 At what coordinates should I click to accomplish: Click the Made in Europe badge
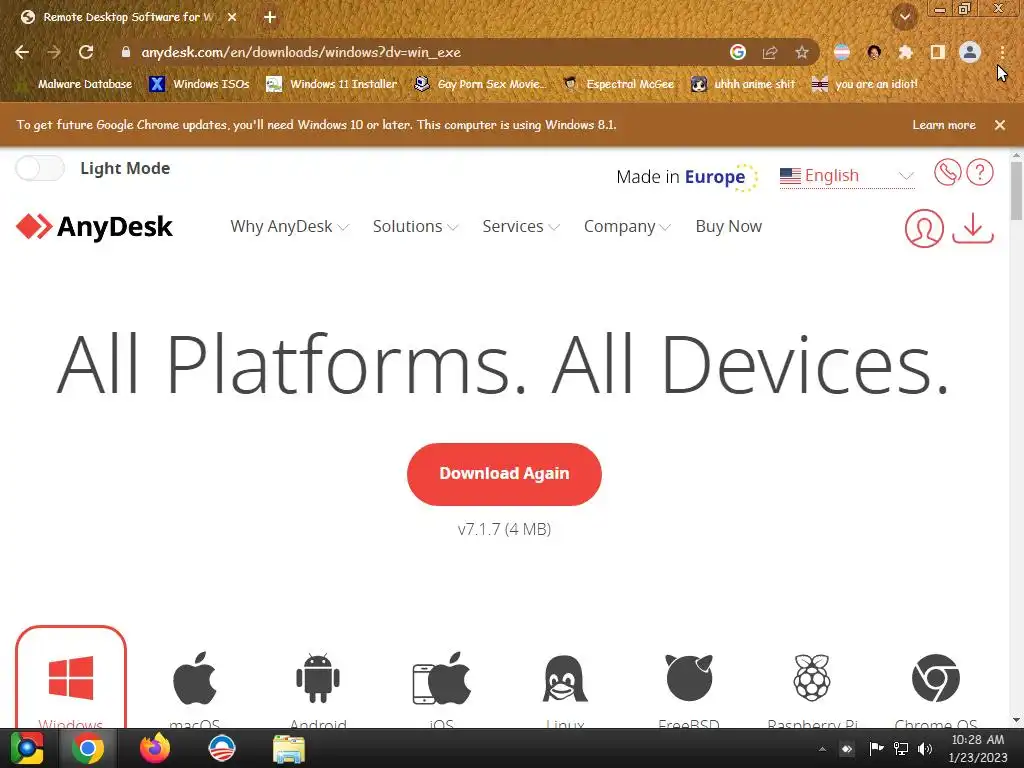click(688, 176)
